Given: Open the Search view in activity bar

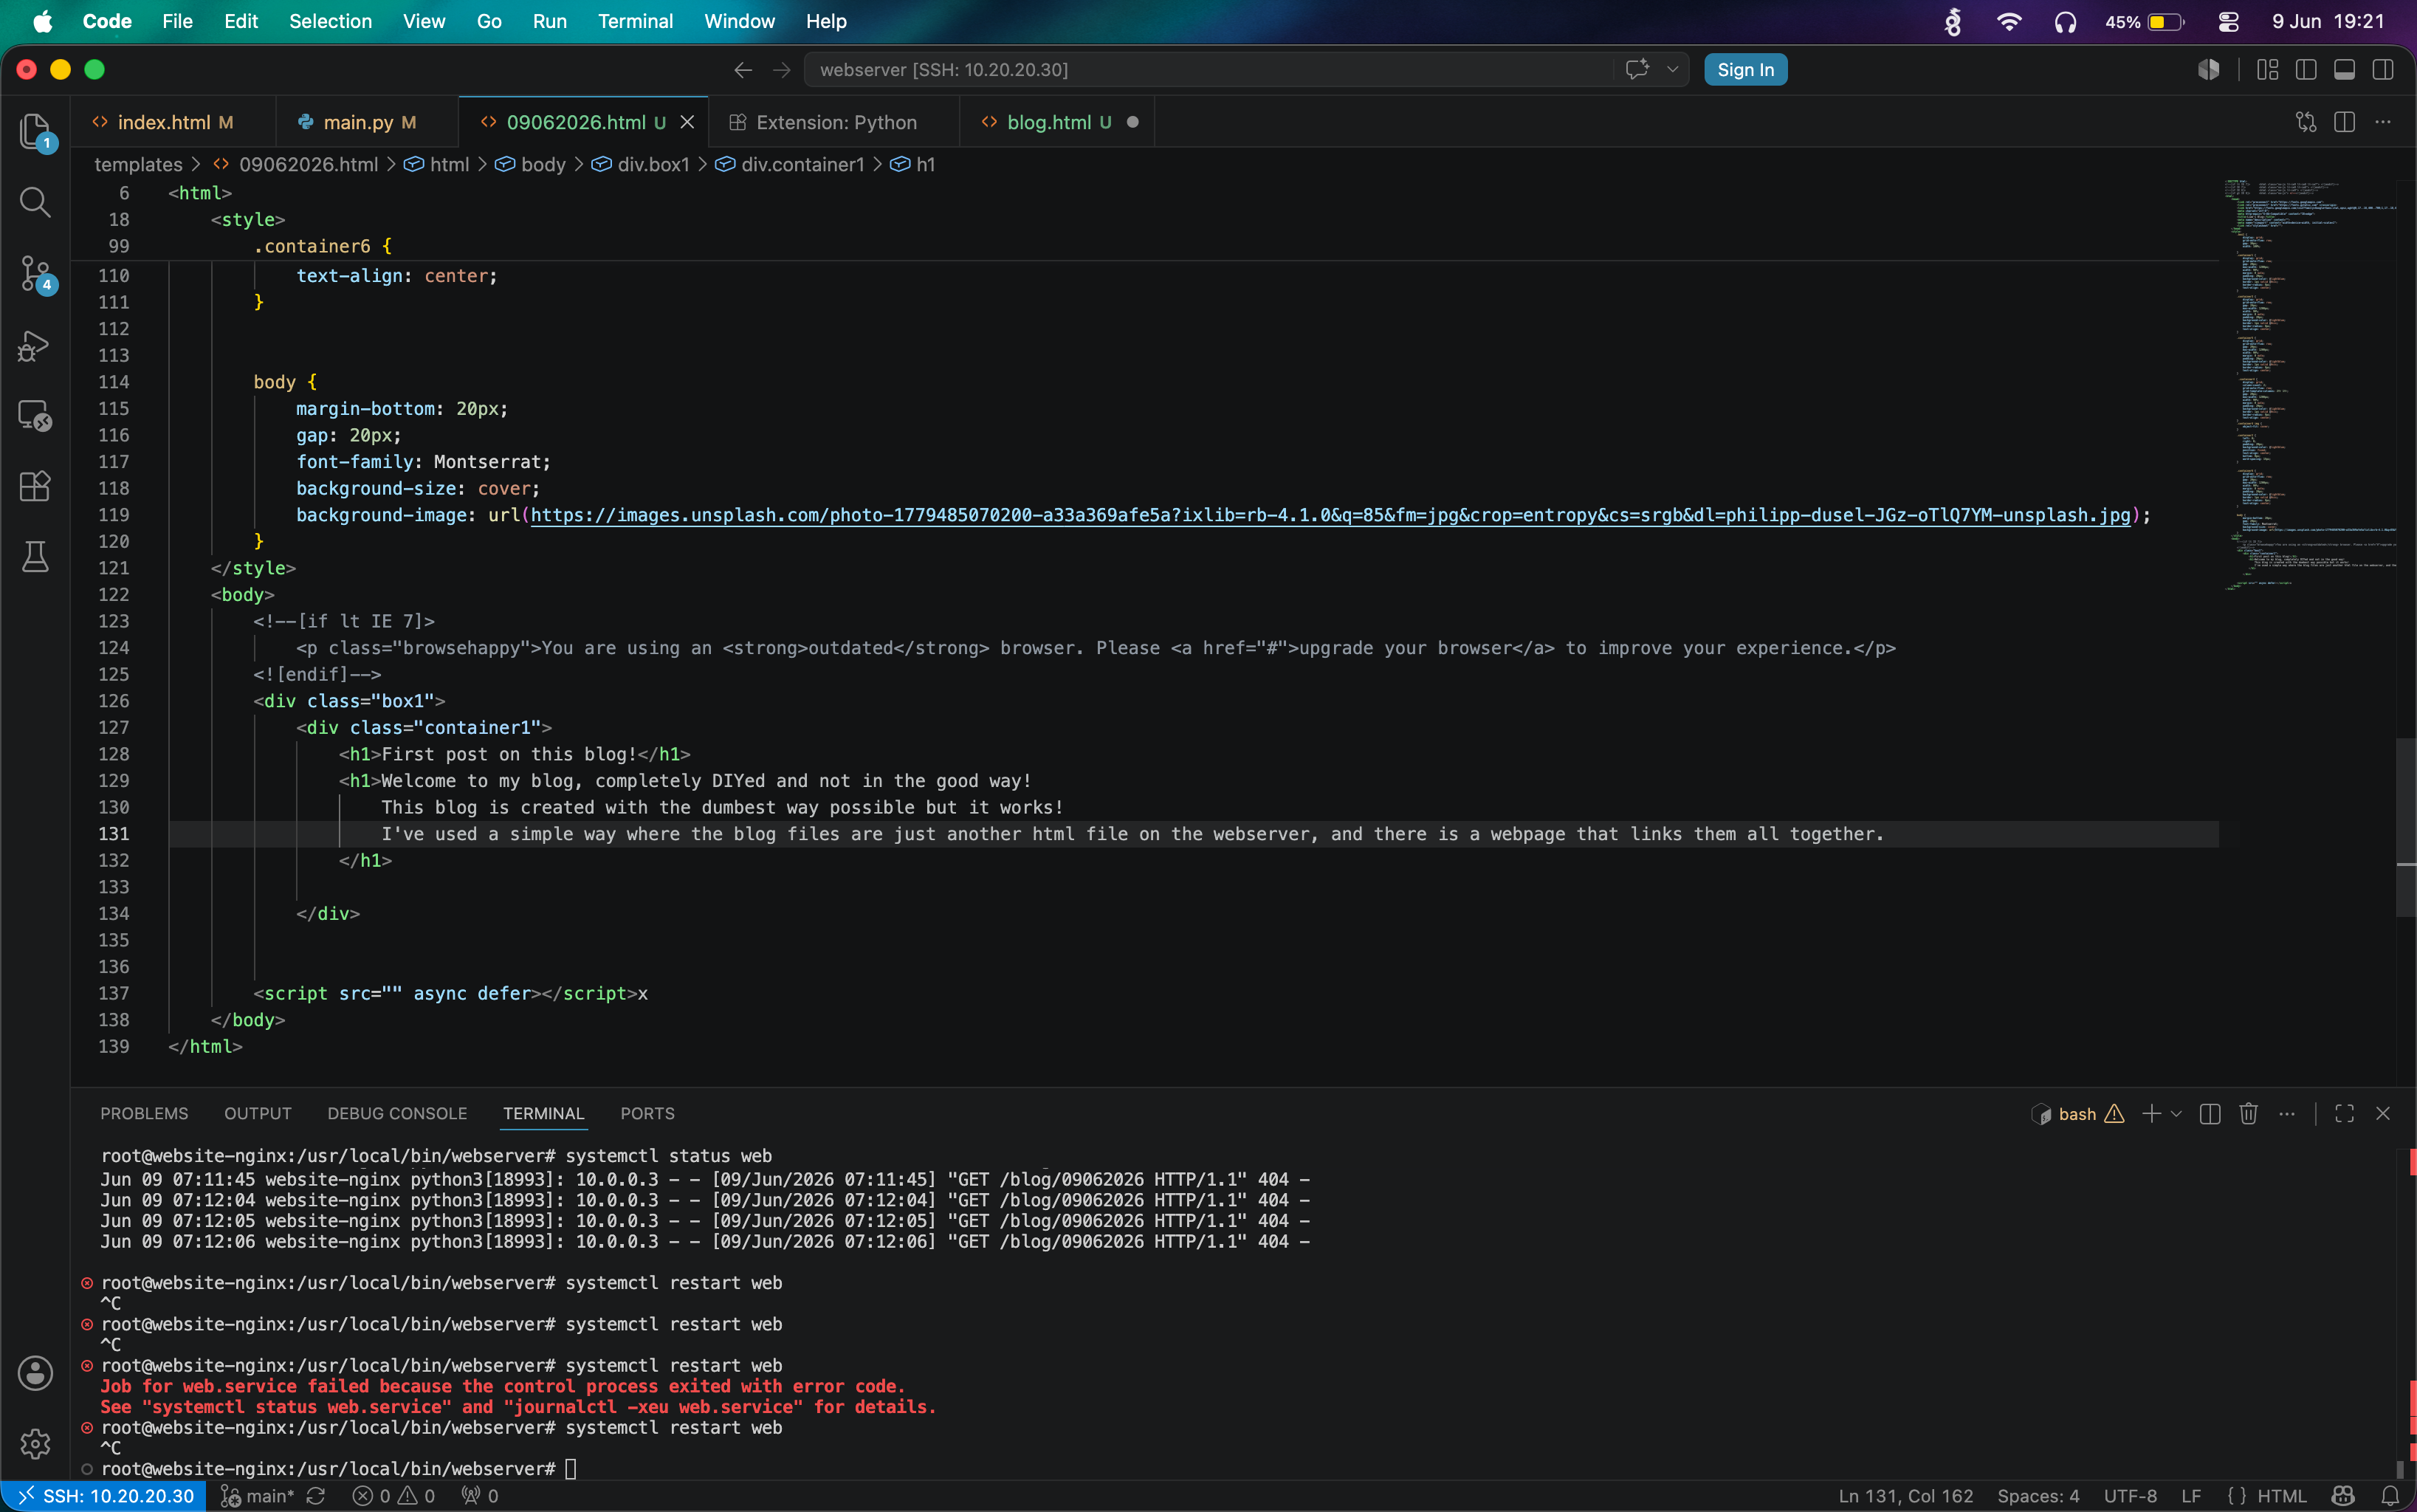Looking at the screenshot, I should click(35, 201).
